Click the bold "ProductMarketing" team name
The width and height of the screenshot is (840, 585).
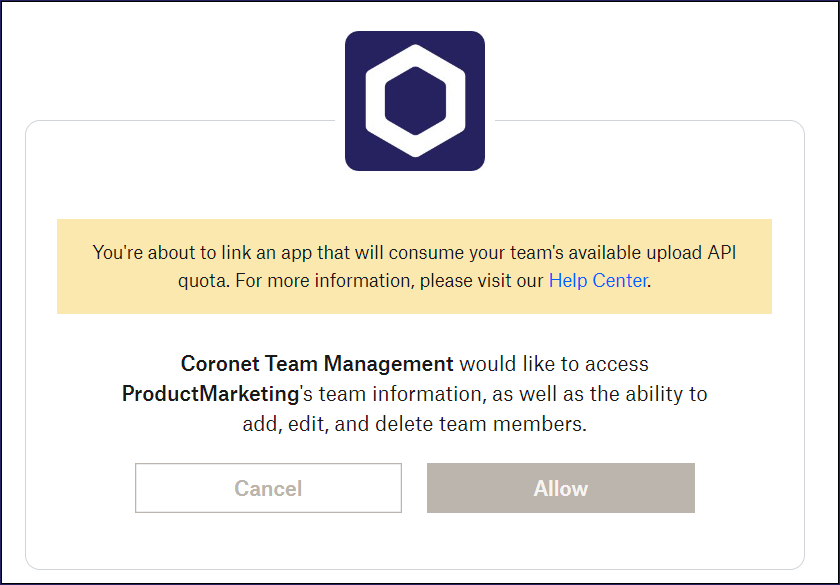(x=210, y=394)
